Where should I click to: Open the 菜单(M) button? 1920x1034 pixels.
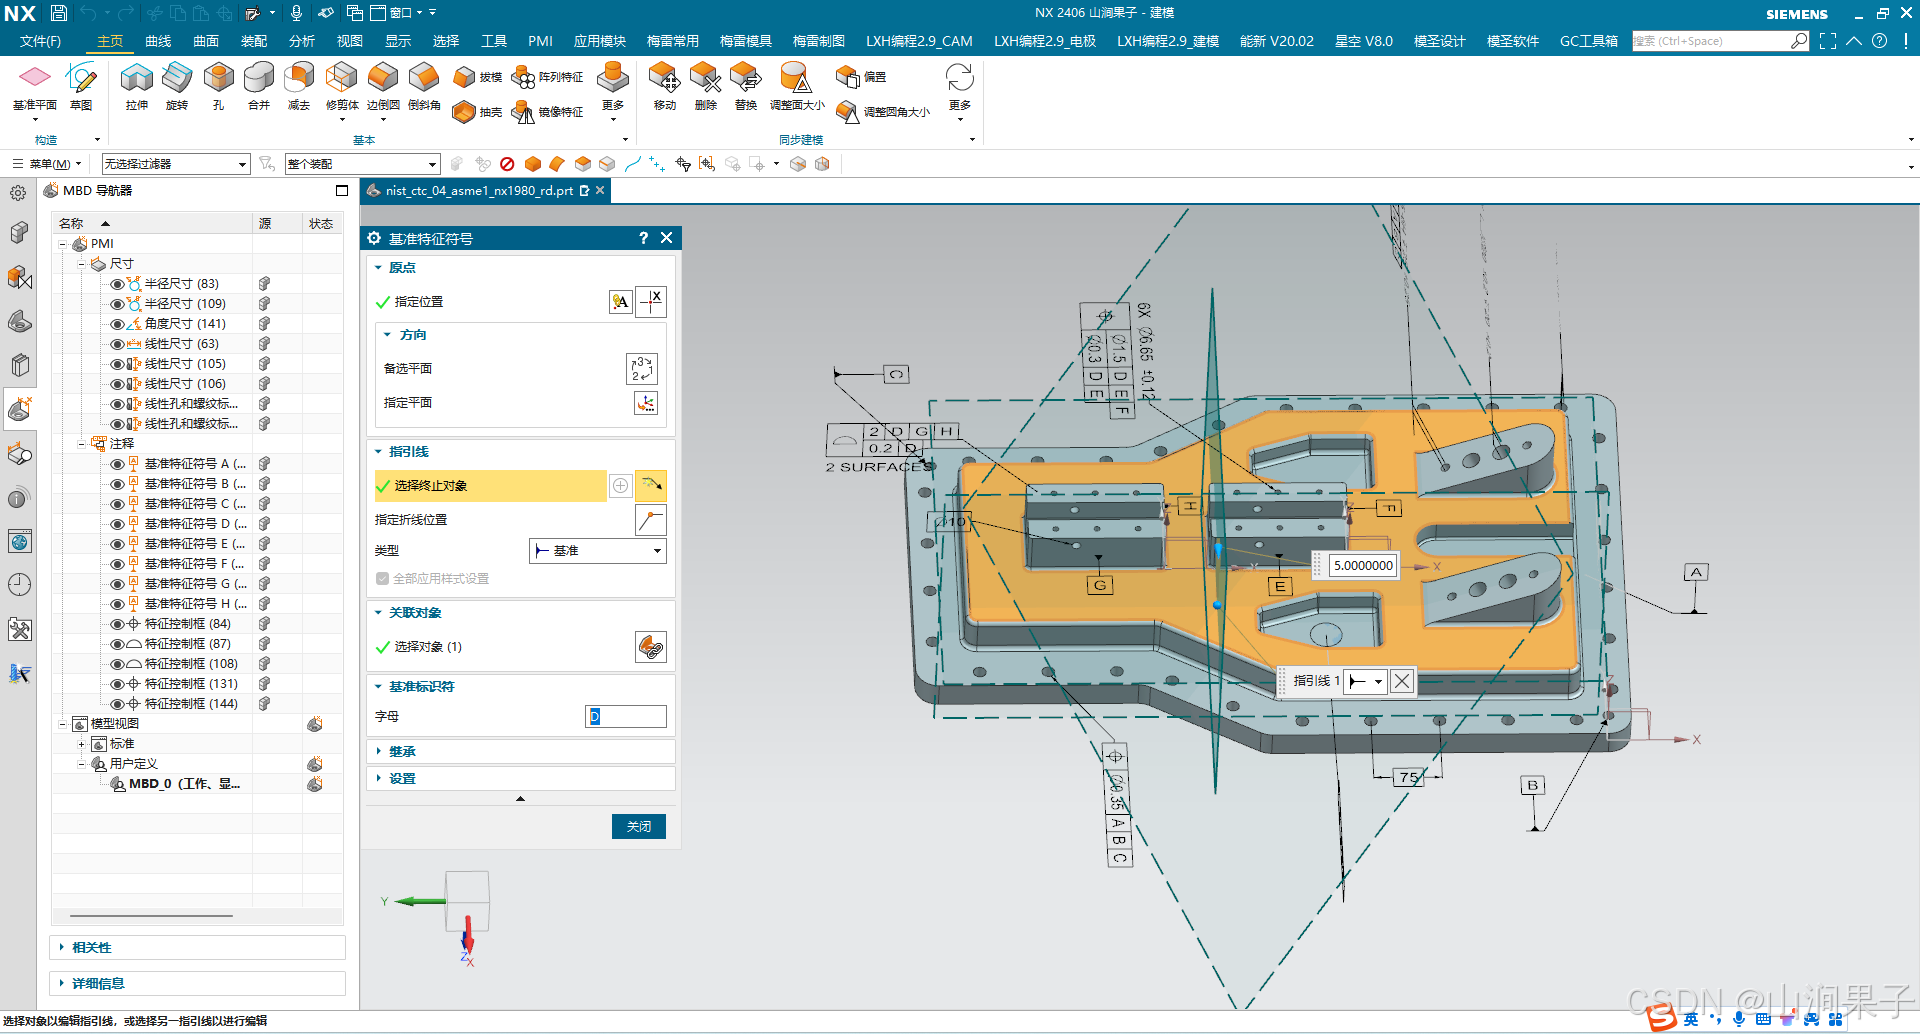point(46,164)
